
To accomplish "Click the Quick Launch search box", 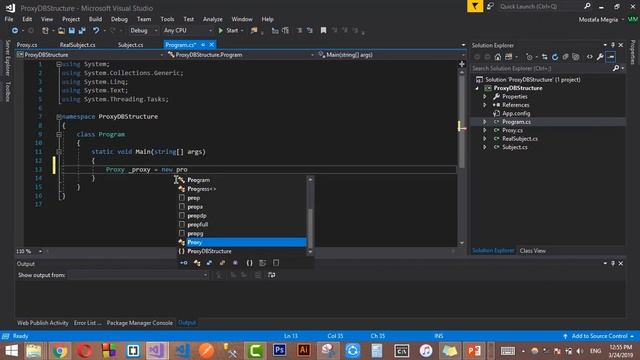I will [540, 6].
